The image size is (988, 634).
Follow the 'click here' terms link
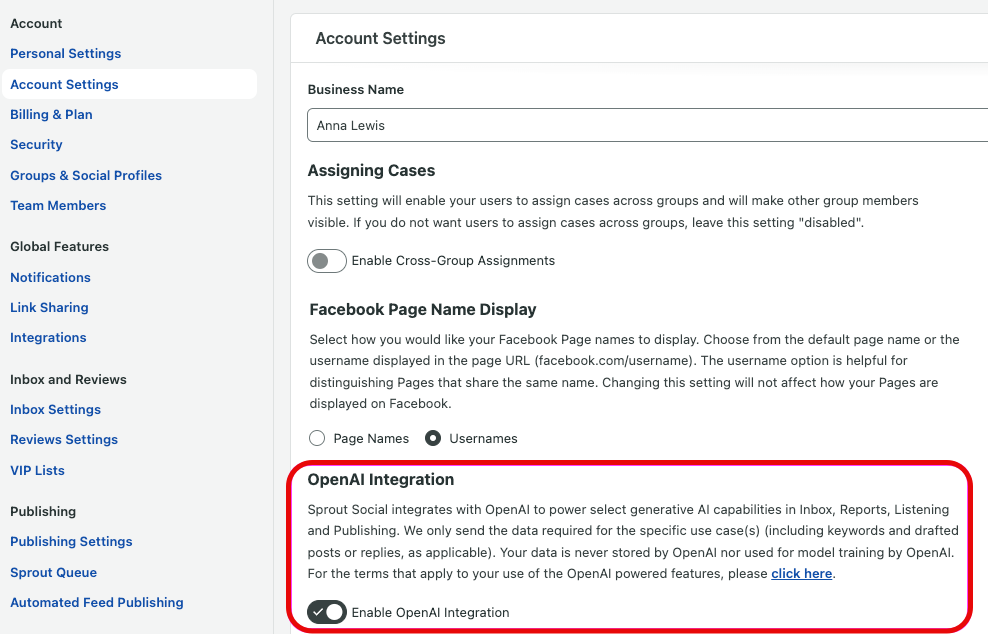(x=801, y=573)
